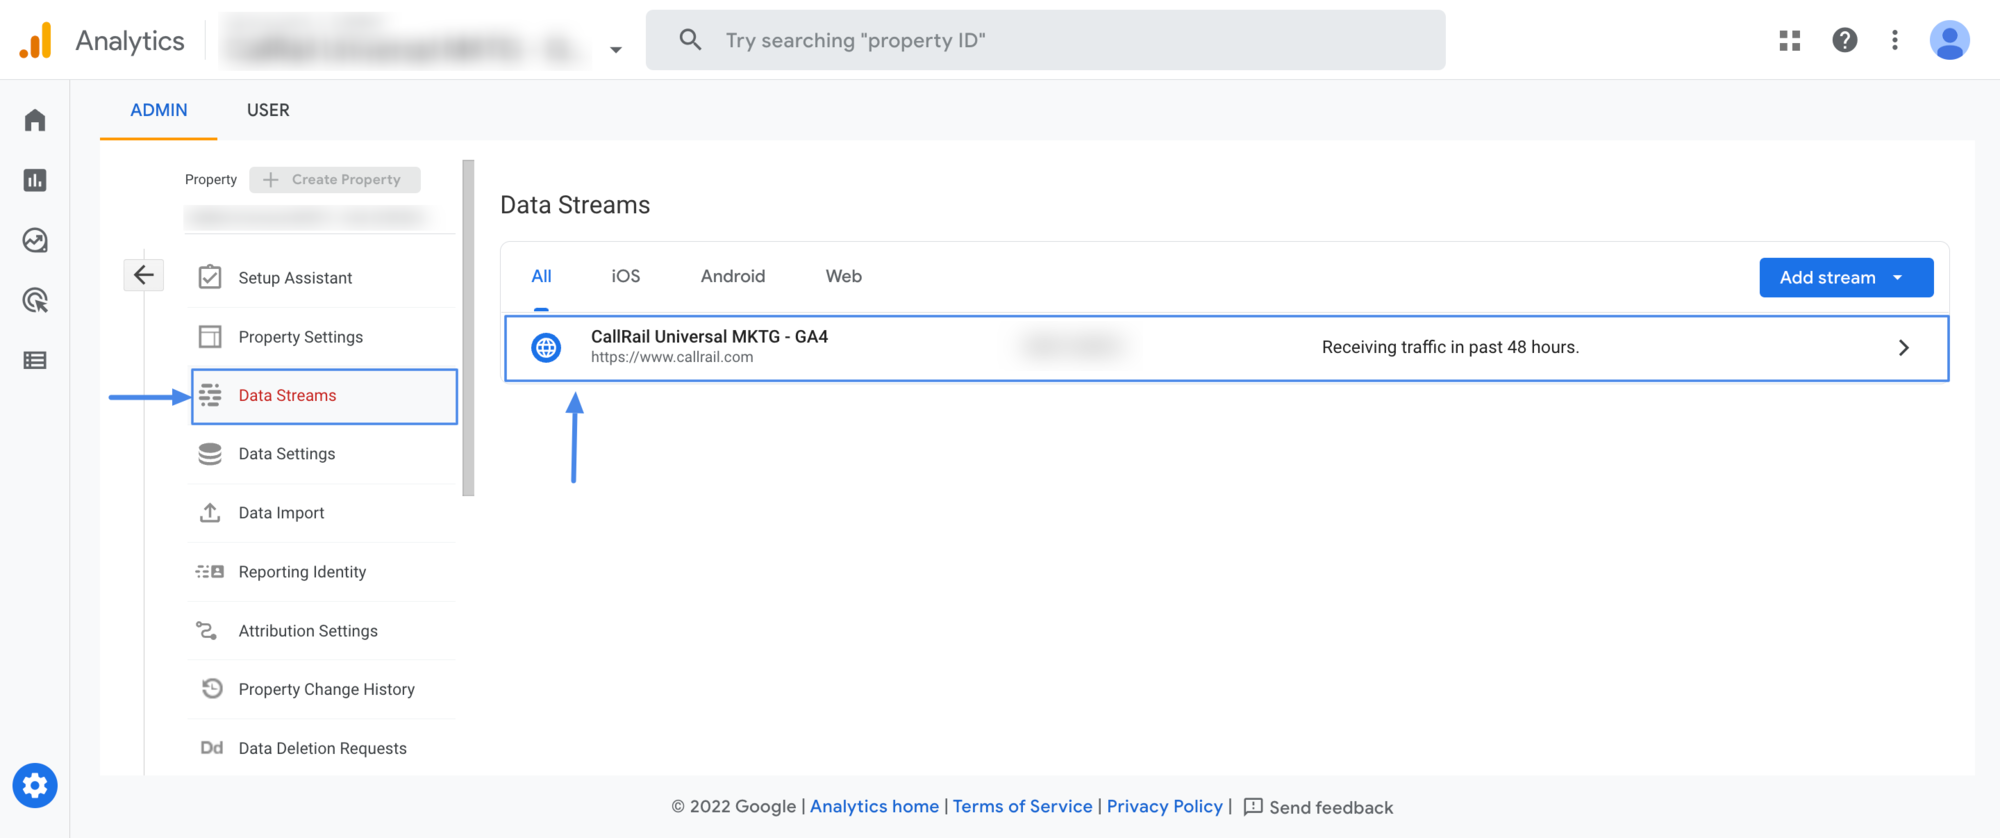
Task: Click the Admin gear icon
Action: tap(35, 786)
